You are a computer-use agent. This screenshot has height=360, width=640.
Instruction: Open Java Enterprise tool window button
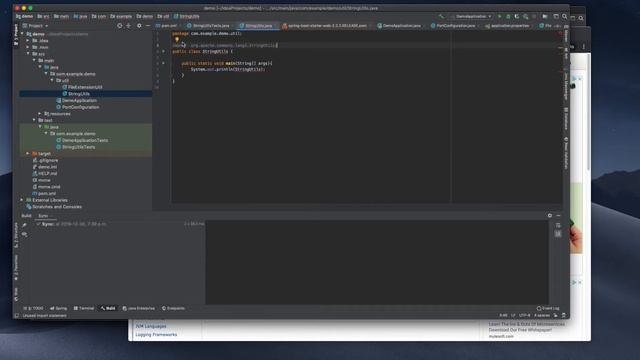[139, 308]
